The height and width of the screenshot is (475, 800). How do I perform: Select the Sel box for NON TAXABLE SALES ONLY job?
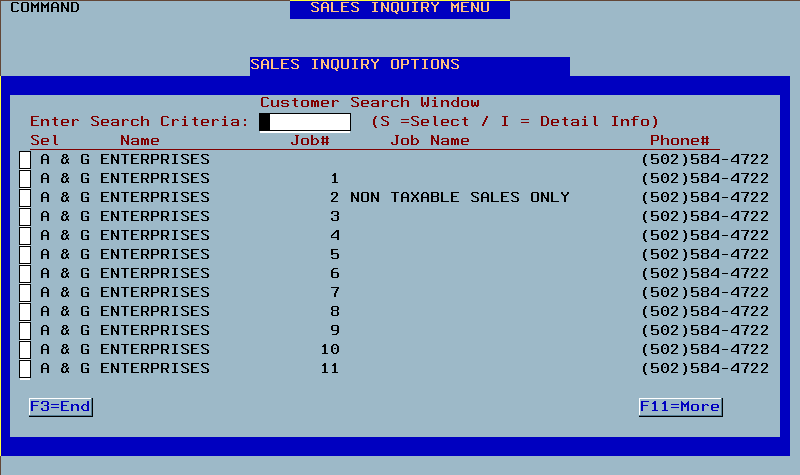[25, 197]
